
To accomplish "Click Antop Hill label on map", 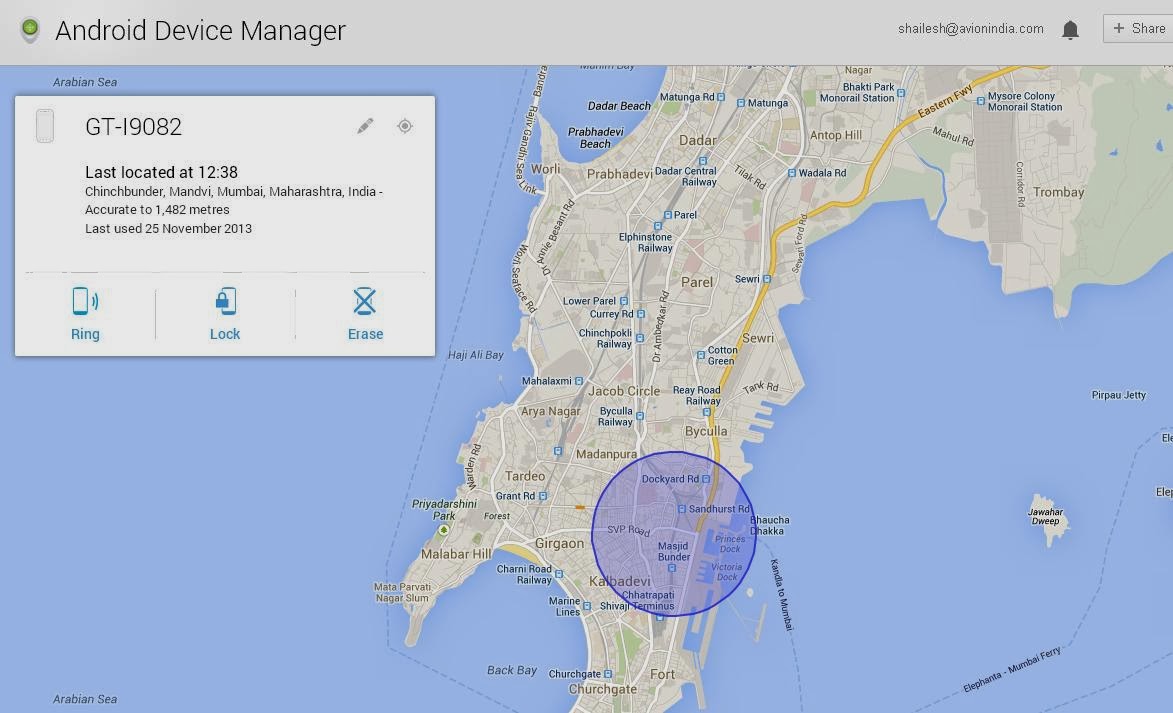I will coord(836,135).
